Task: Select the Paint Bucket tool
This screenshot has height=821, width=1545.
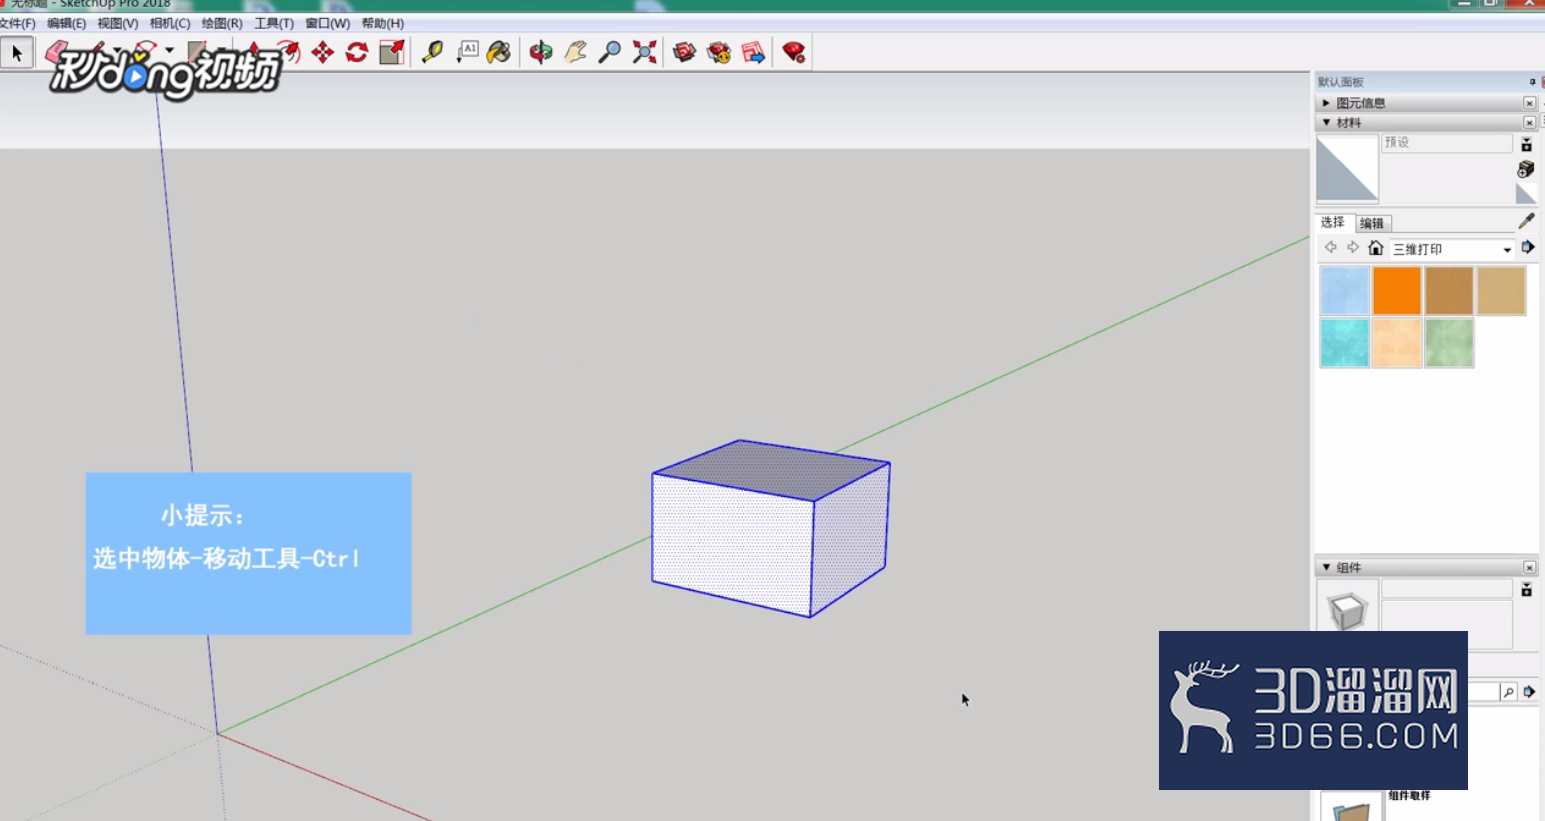Action: click(x=499, y=53)
